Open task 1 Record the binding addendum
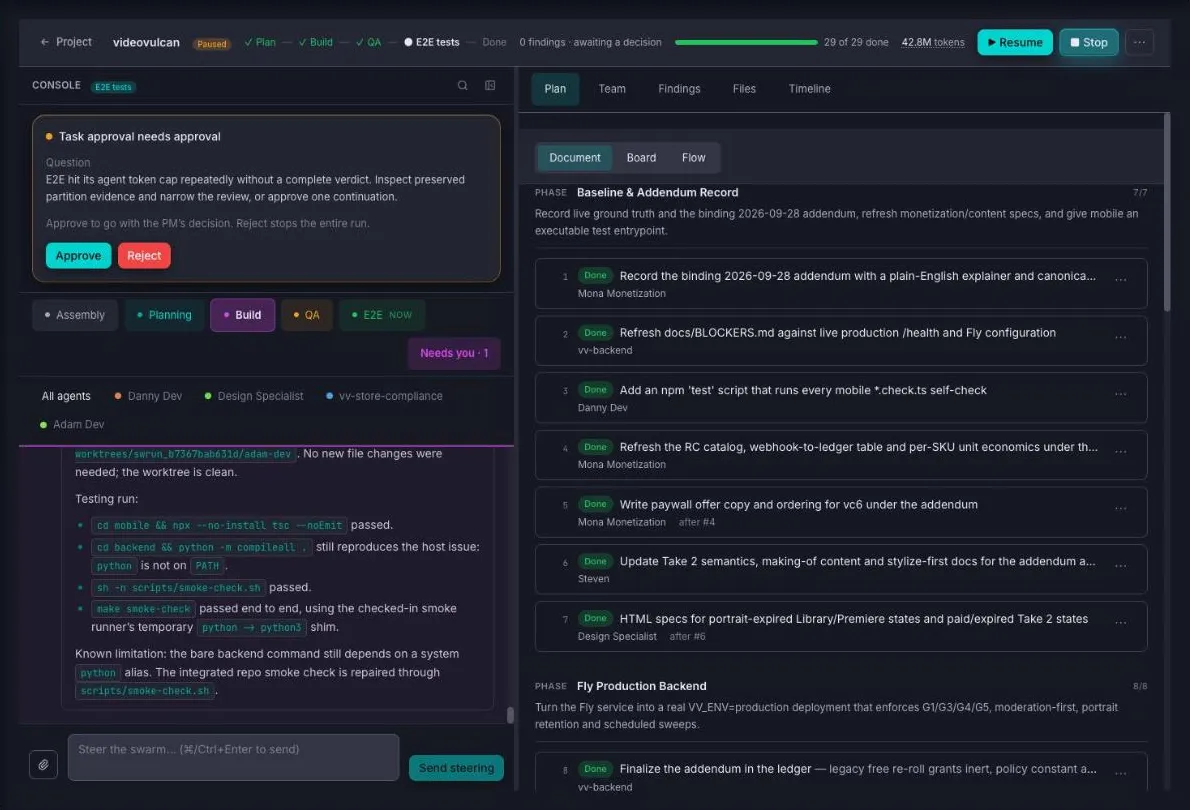The image size is (1190, 810). click(x=841, y=283)
